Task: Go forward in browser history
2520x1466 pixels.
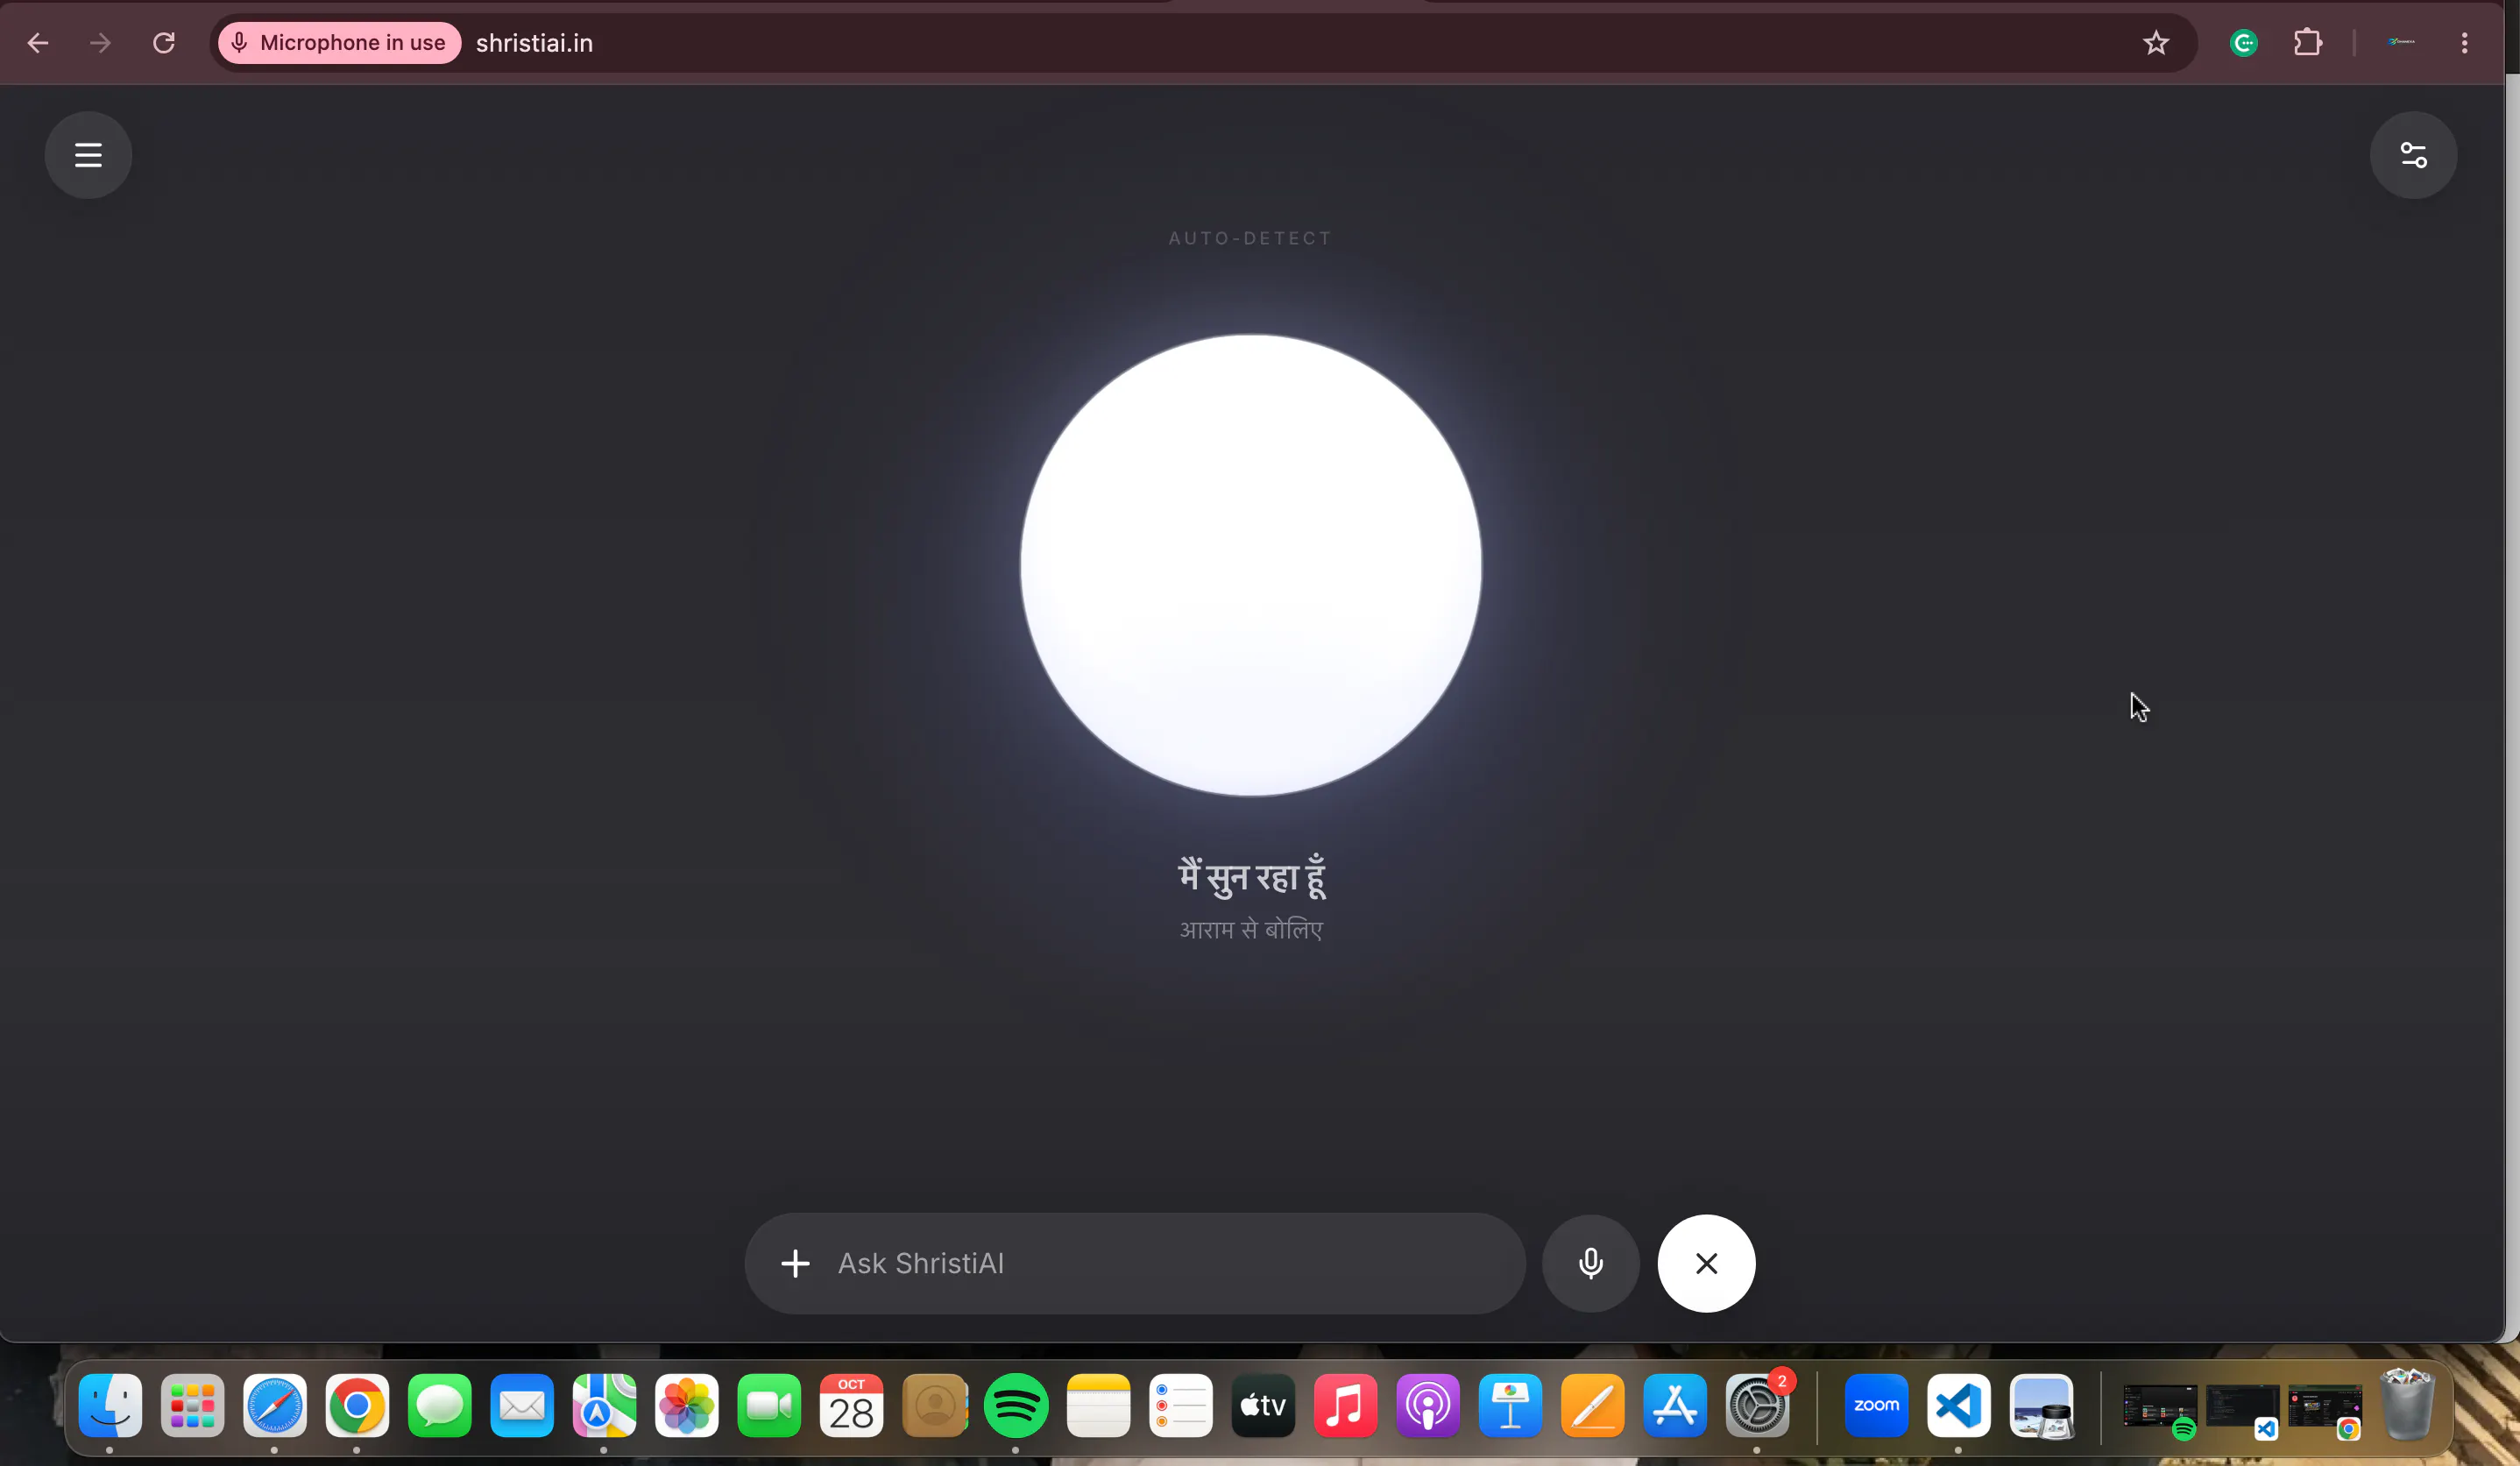Action: [x=100, y=43]
